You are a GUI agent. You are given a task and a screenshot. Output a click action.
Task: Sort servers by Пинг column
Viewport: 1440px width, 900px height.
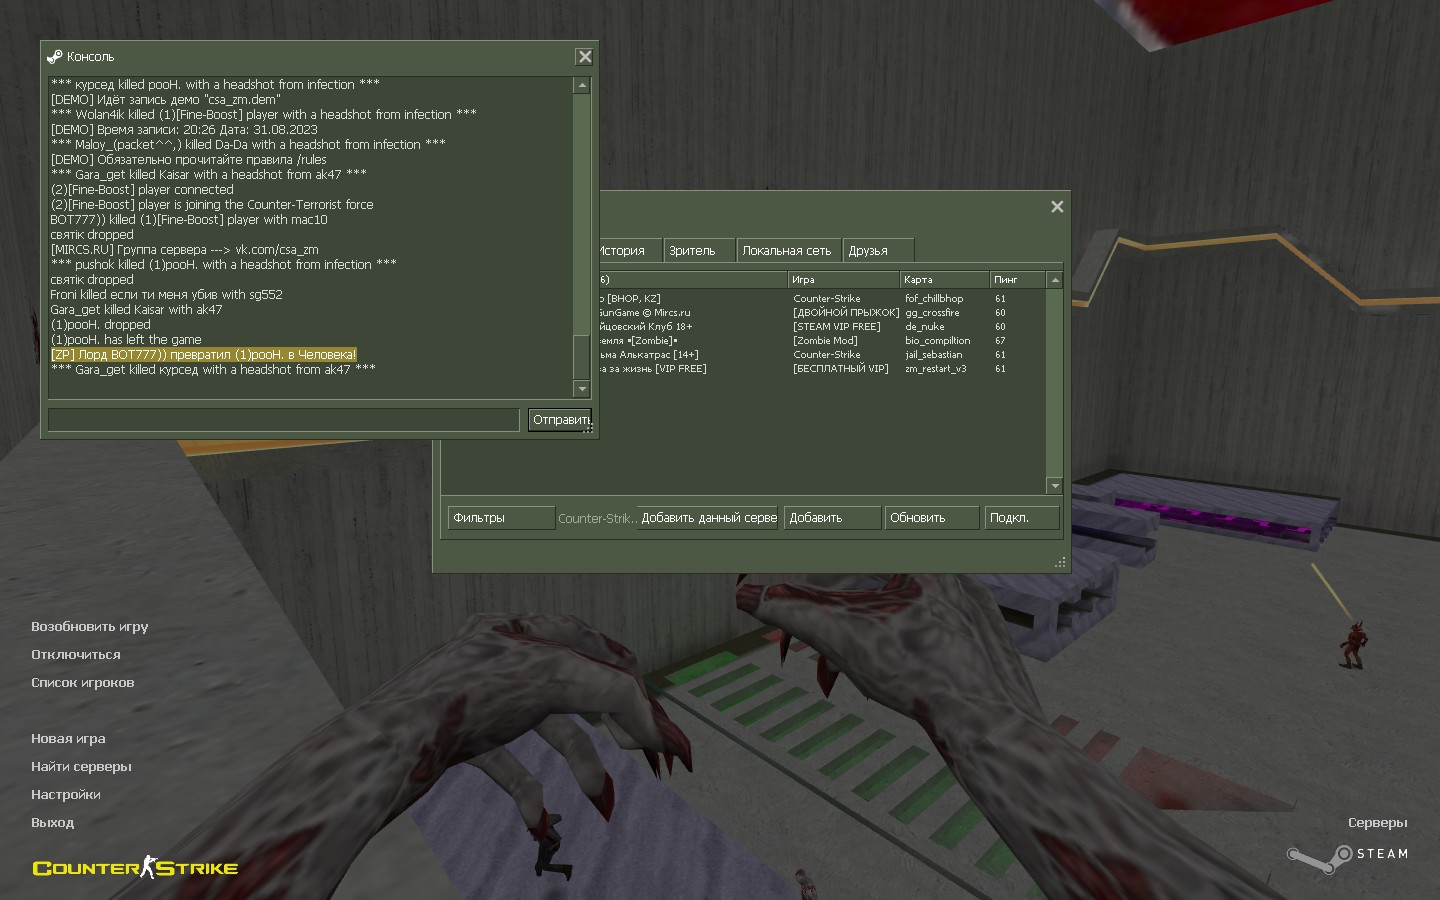(1017, 280)
